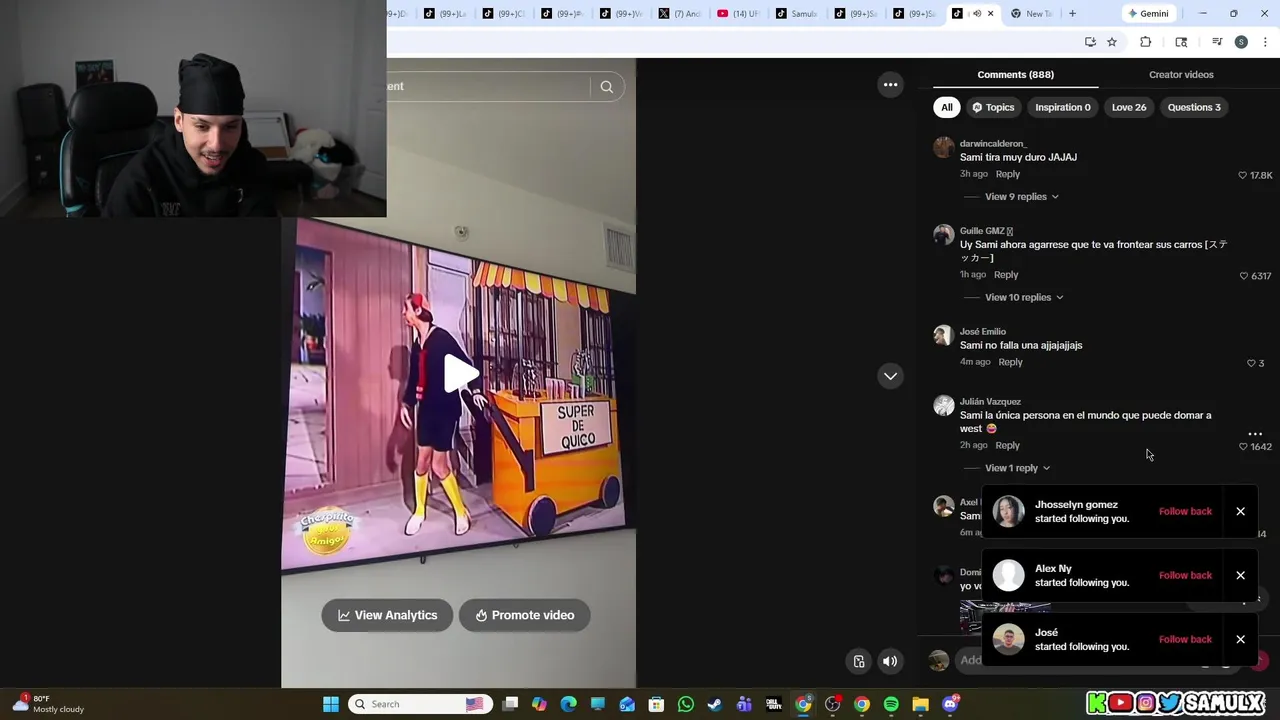
Task: Open Spotify from taskbar
Action: (891, 704)
